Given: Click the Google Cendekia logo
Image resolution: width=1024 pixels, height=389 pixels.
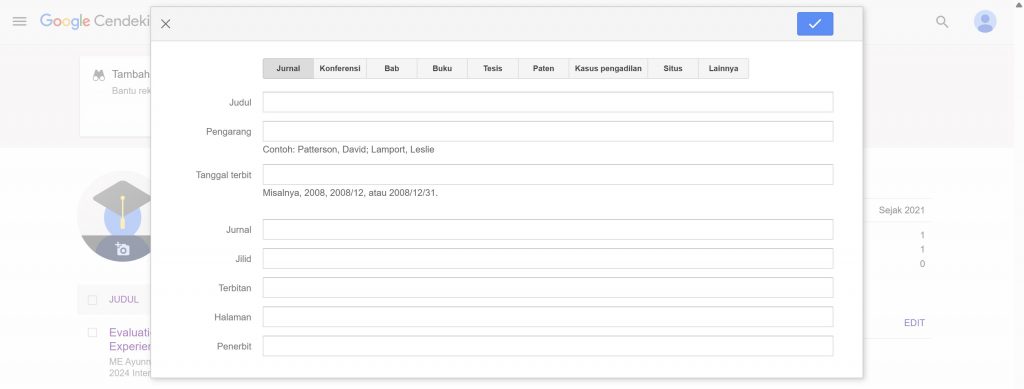Looking at the screenshot, I should pyautogui.click(x=95, y=21).
